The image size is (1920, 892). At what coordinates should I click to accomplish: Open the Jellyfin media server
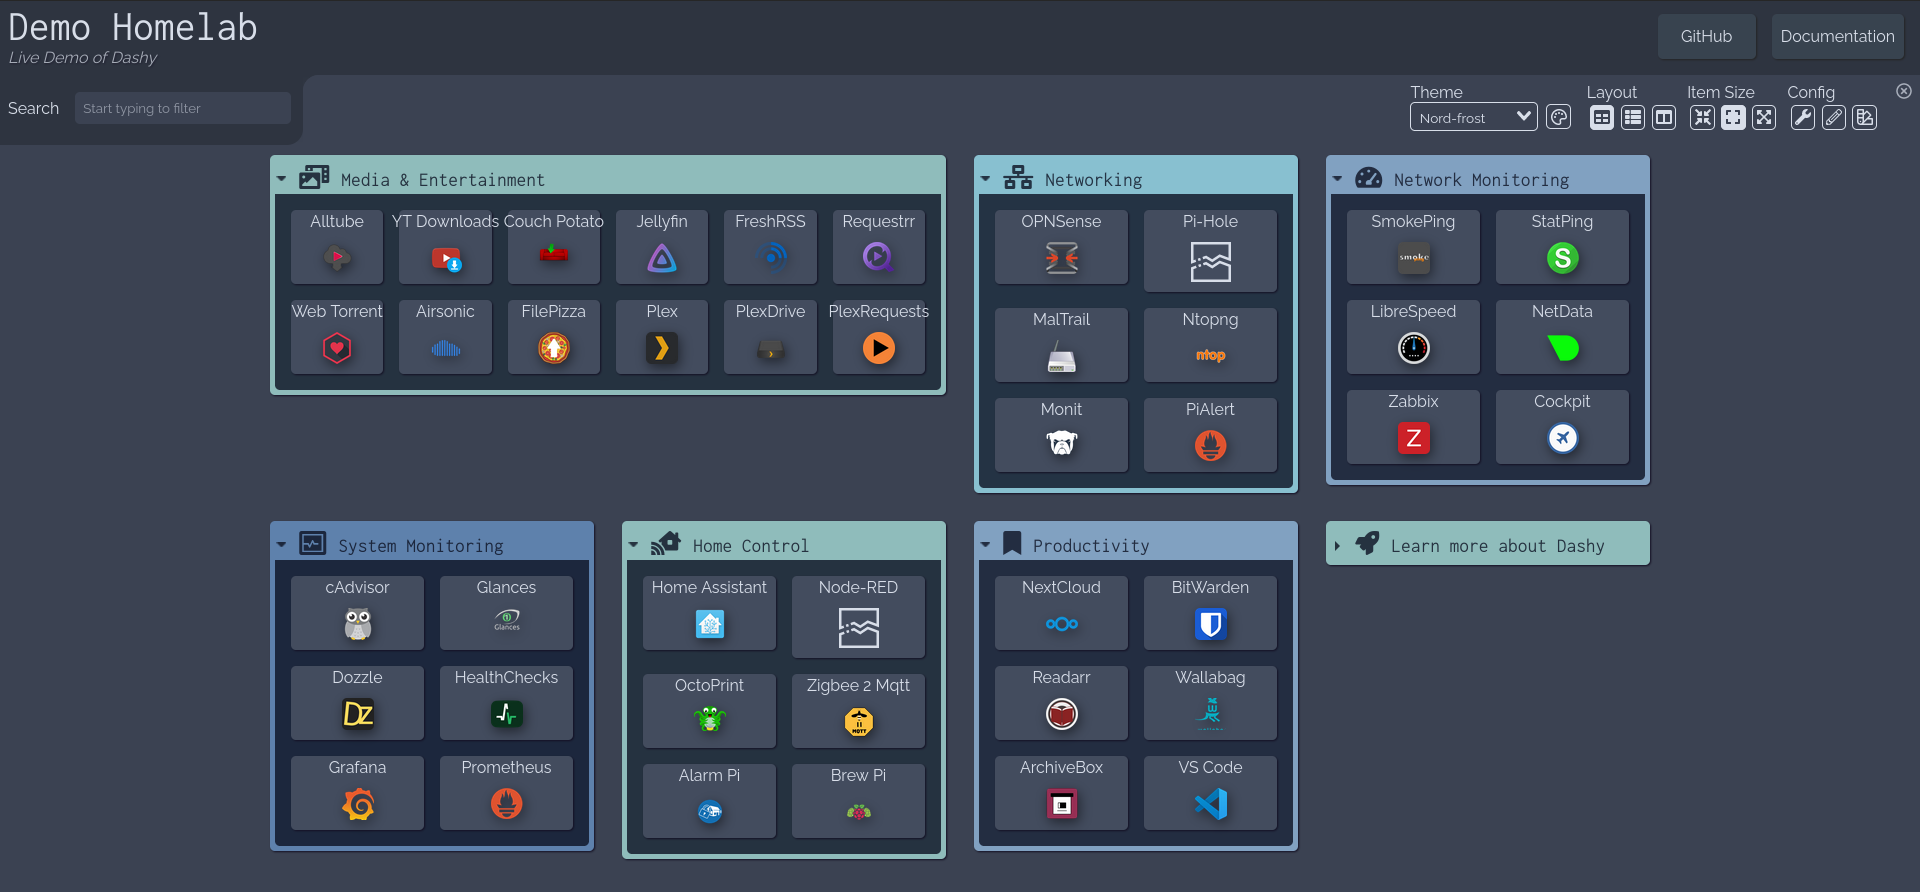tap(662, 246)
